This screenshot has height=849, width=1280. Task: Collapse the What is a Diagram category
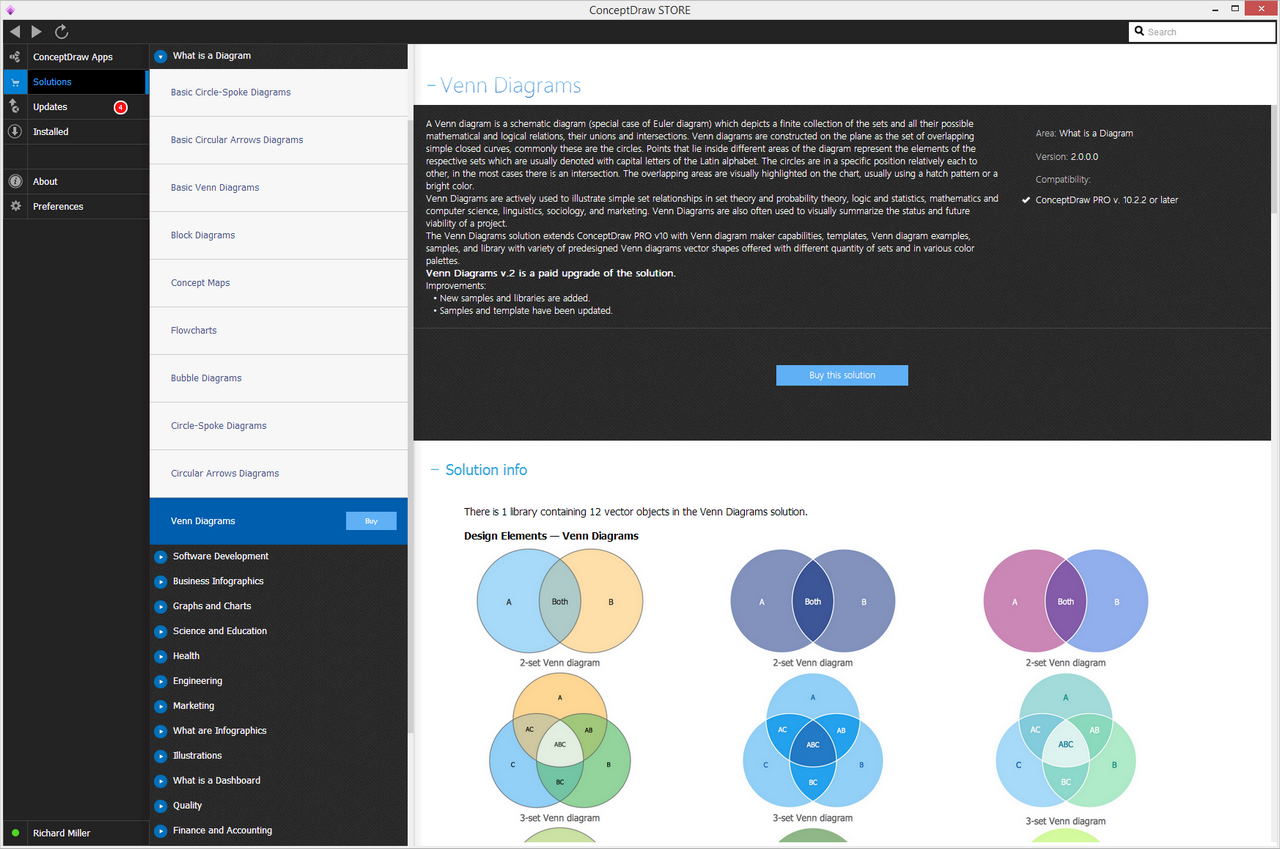[160, 57]
